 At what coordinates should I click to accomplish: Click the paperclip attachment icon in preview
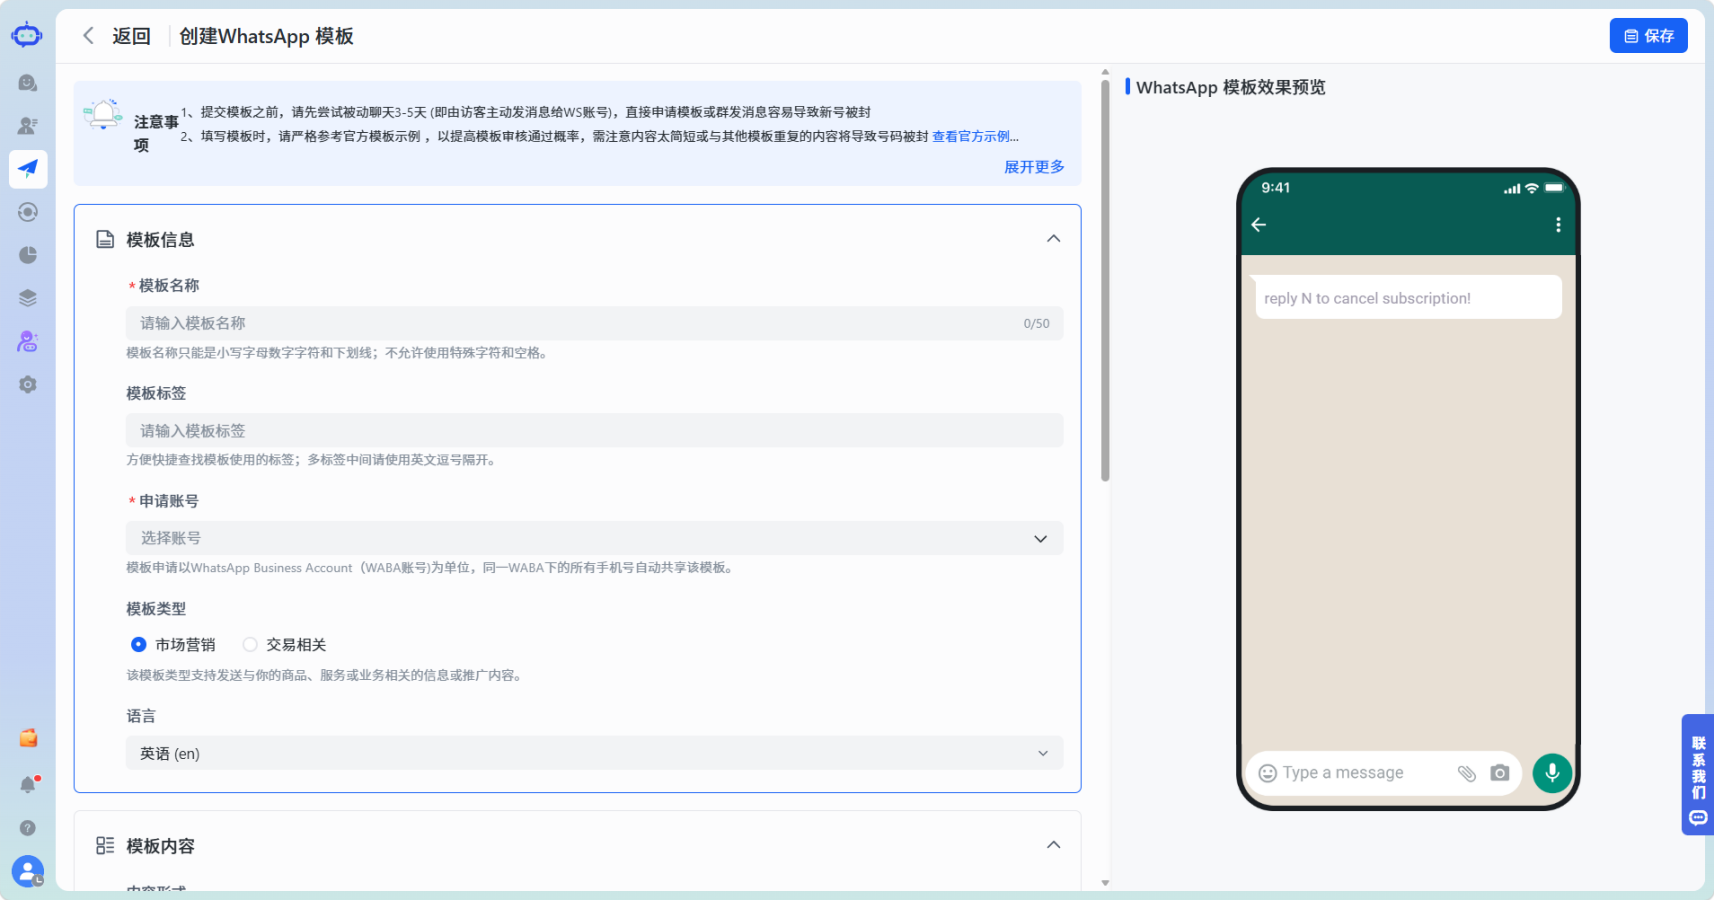[1466, 773]
